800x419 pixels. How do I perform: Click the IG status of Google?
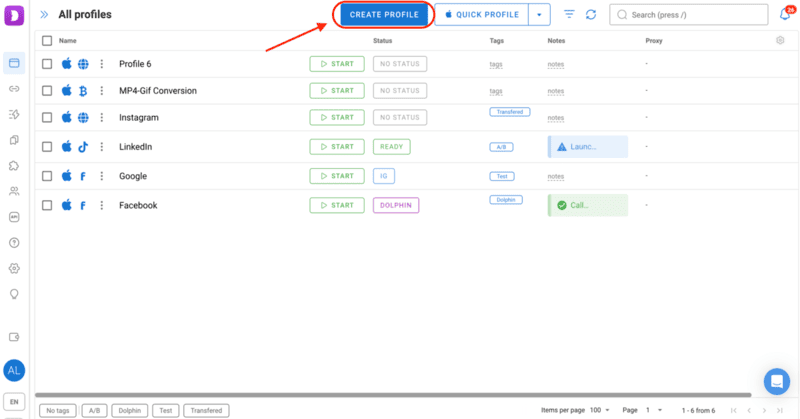pos(384,176)
